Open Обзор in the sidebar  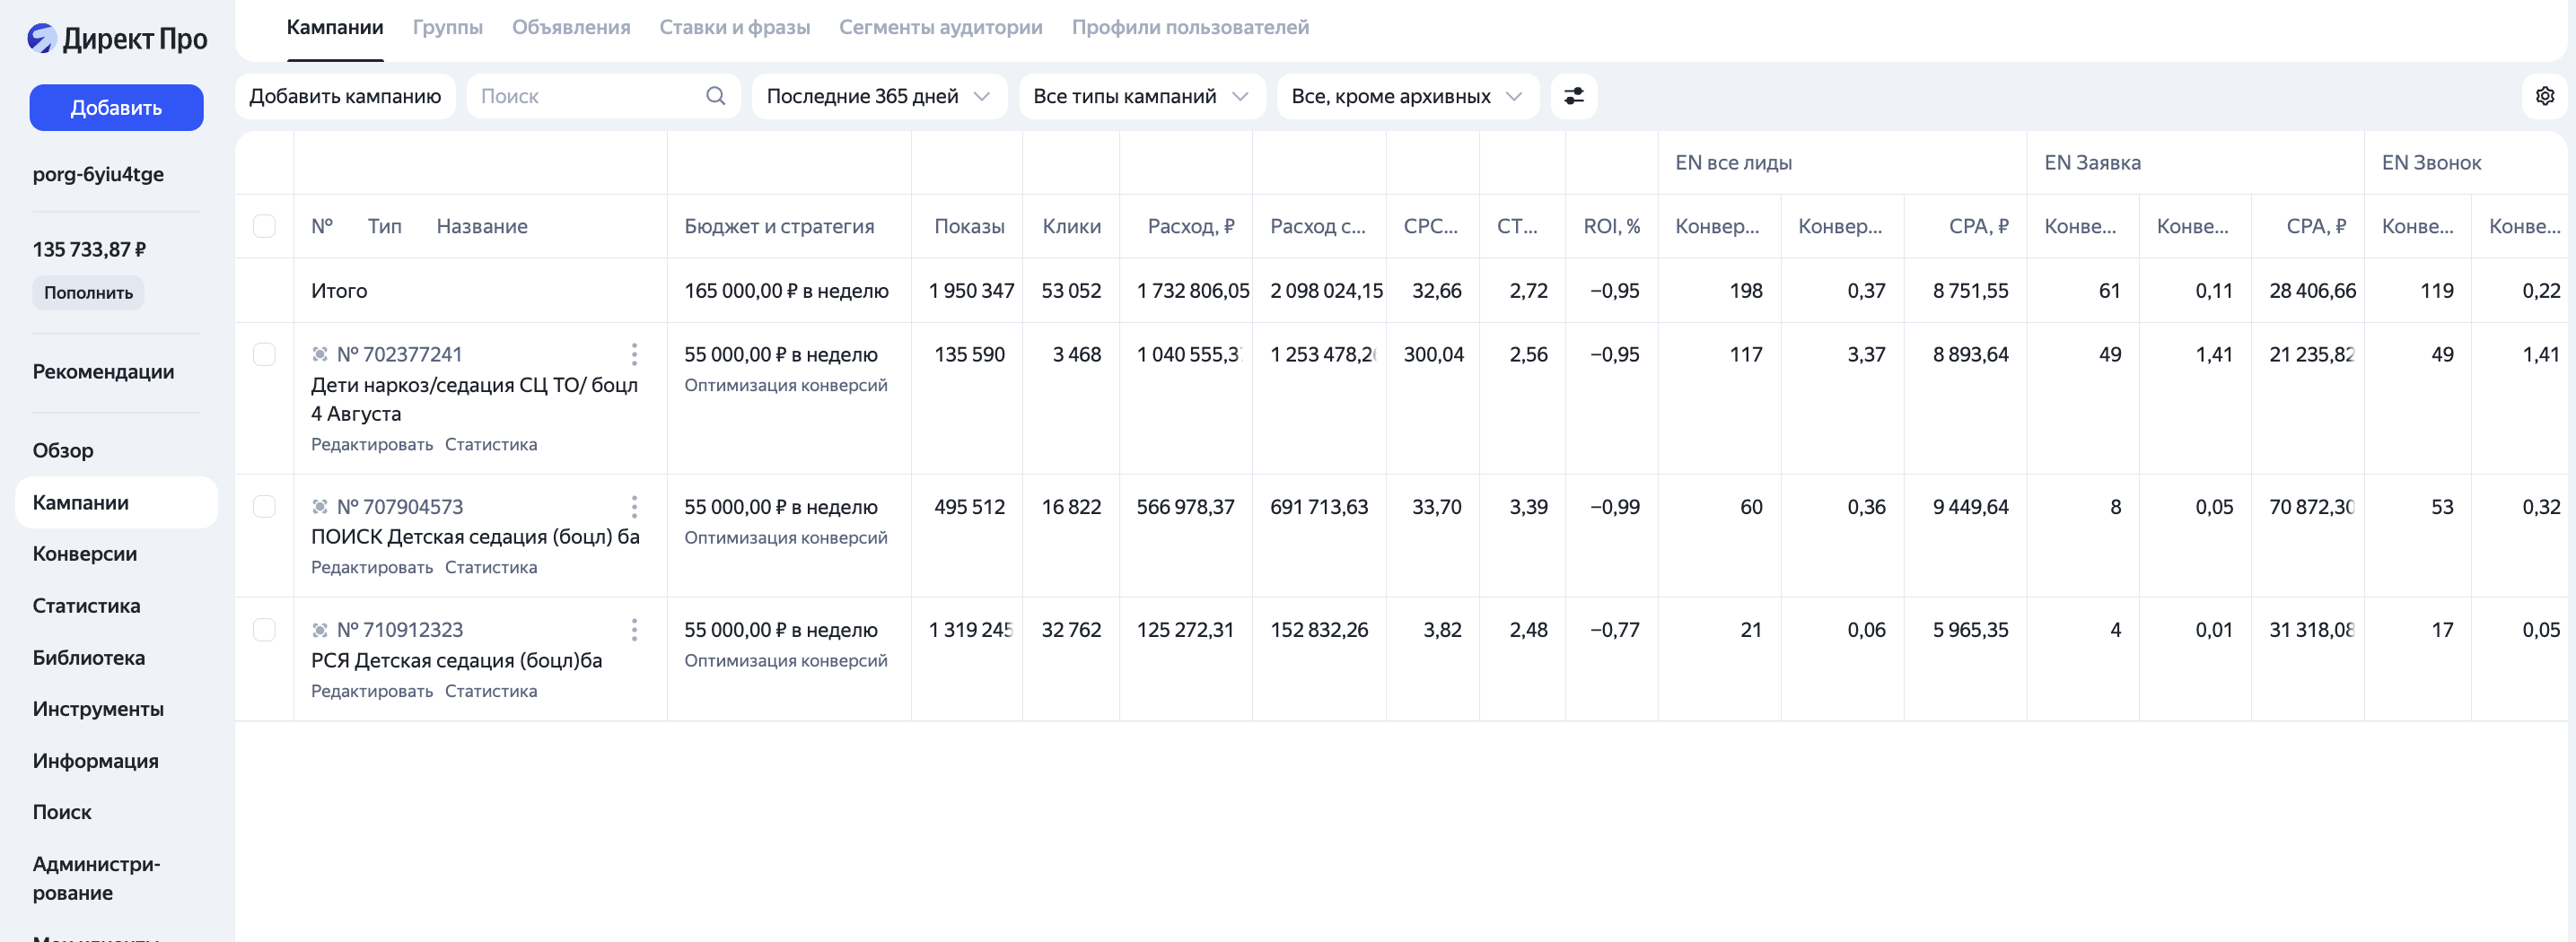coord(63,450)
